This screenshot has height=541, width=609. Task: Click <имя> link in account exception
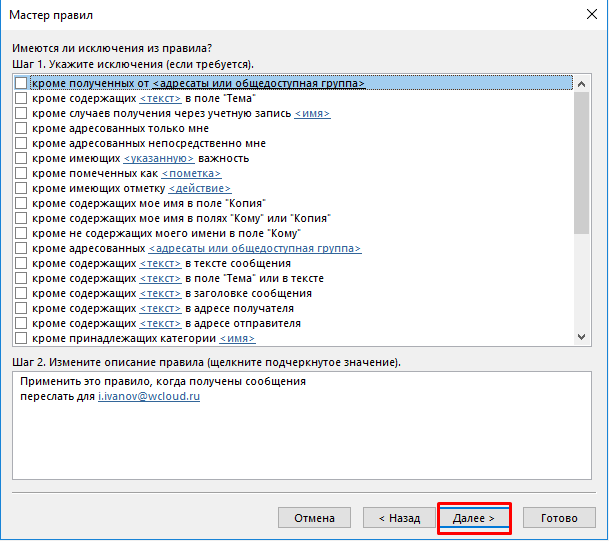click(x=311, y=114)
